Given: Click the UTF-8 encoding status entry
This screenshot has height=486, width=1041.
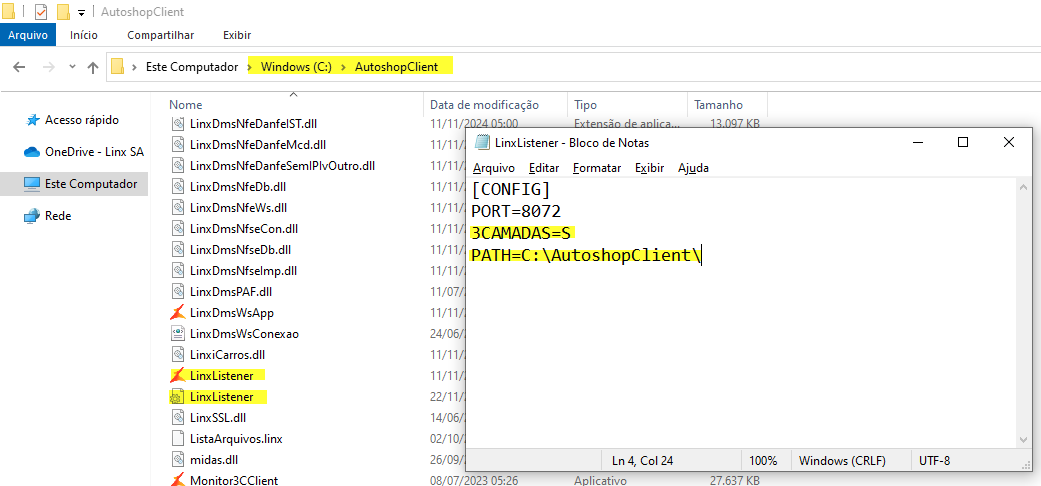Looking at the screenshot, I should pyautogui.click(x=935, y=461).
